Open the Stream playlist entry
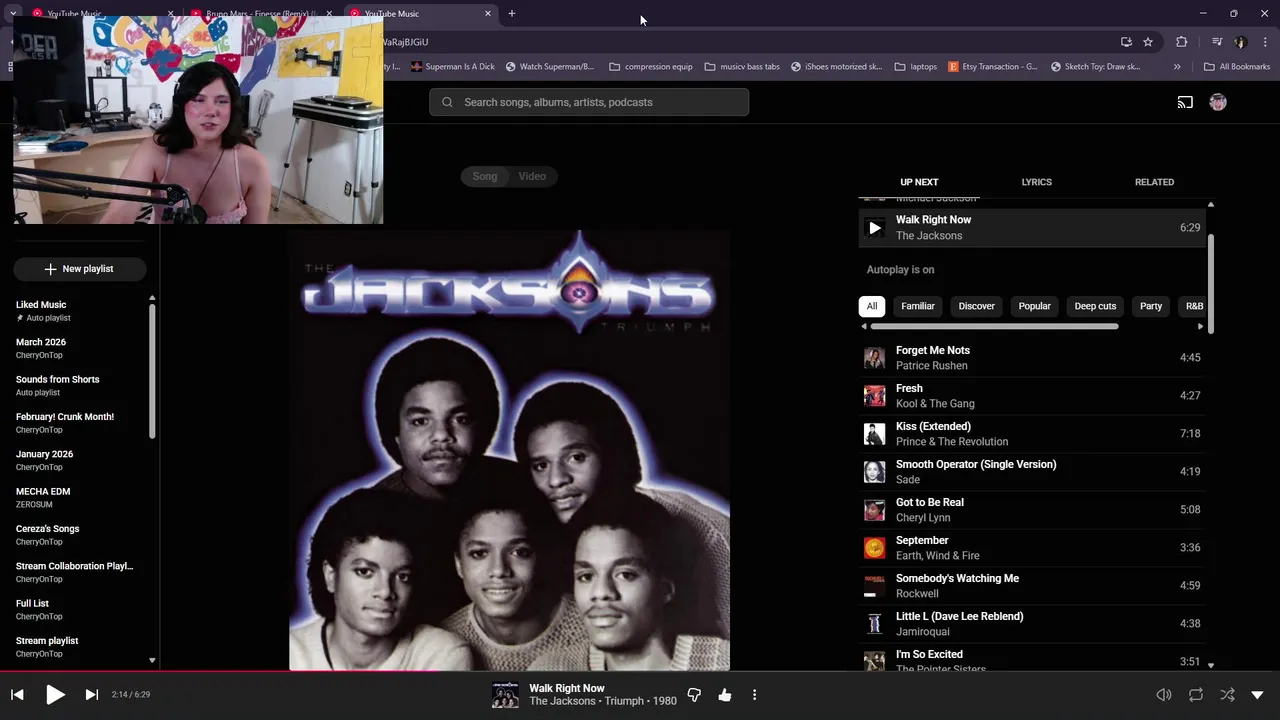The image size is (1280, 720). 75,647
